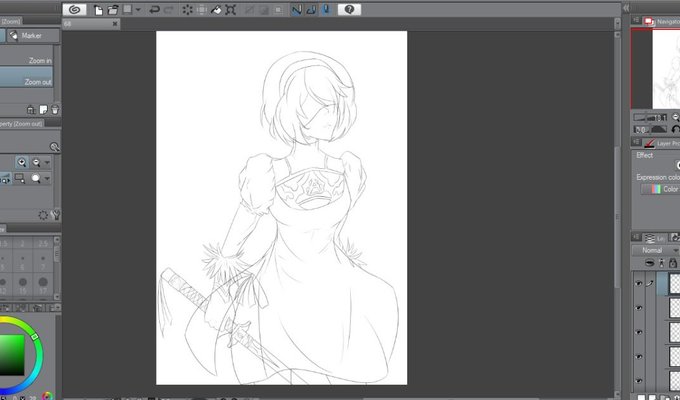The width and height of the screenshot is (680, 400).
Task: Hide the fourth layer eye icon
Action: click(639, 356)
